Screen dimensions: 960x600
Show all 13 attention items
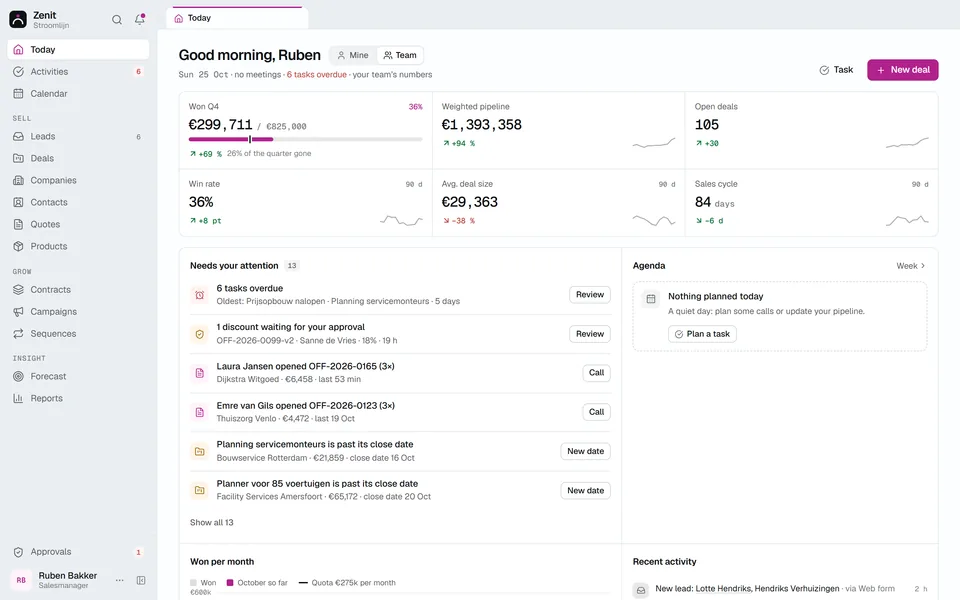pos(211,522)
